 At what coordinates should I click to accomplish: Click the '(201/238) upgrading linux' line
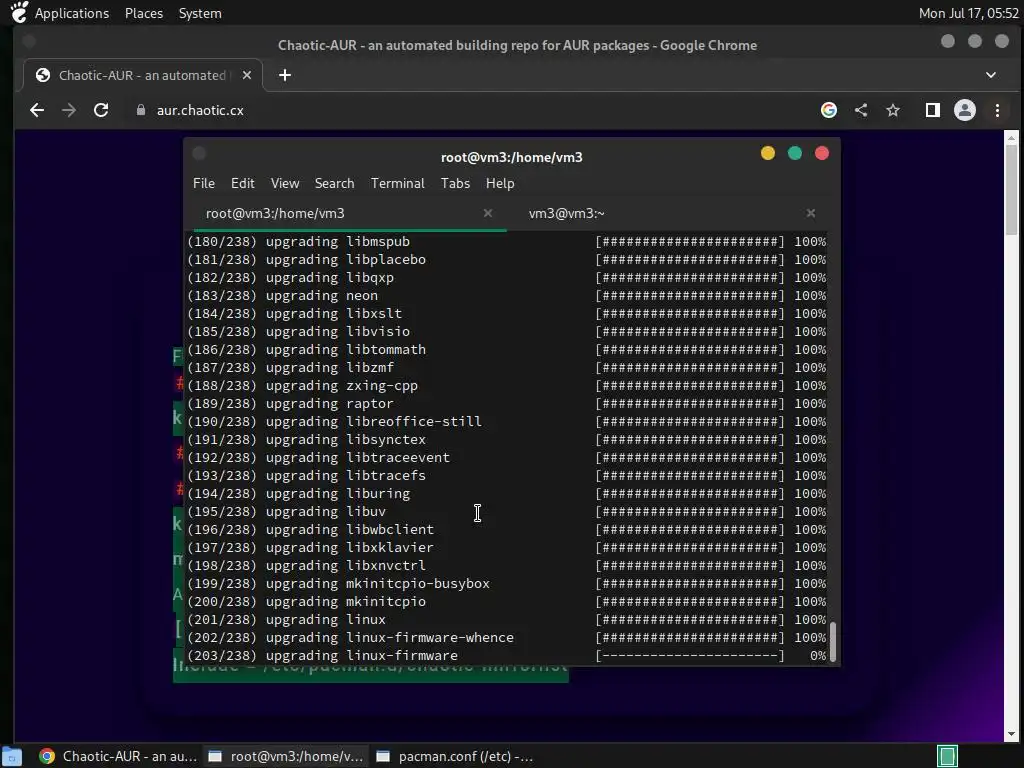(x=287, y=620)
